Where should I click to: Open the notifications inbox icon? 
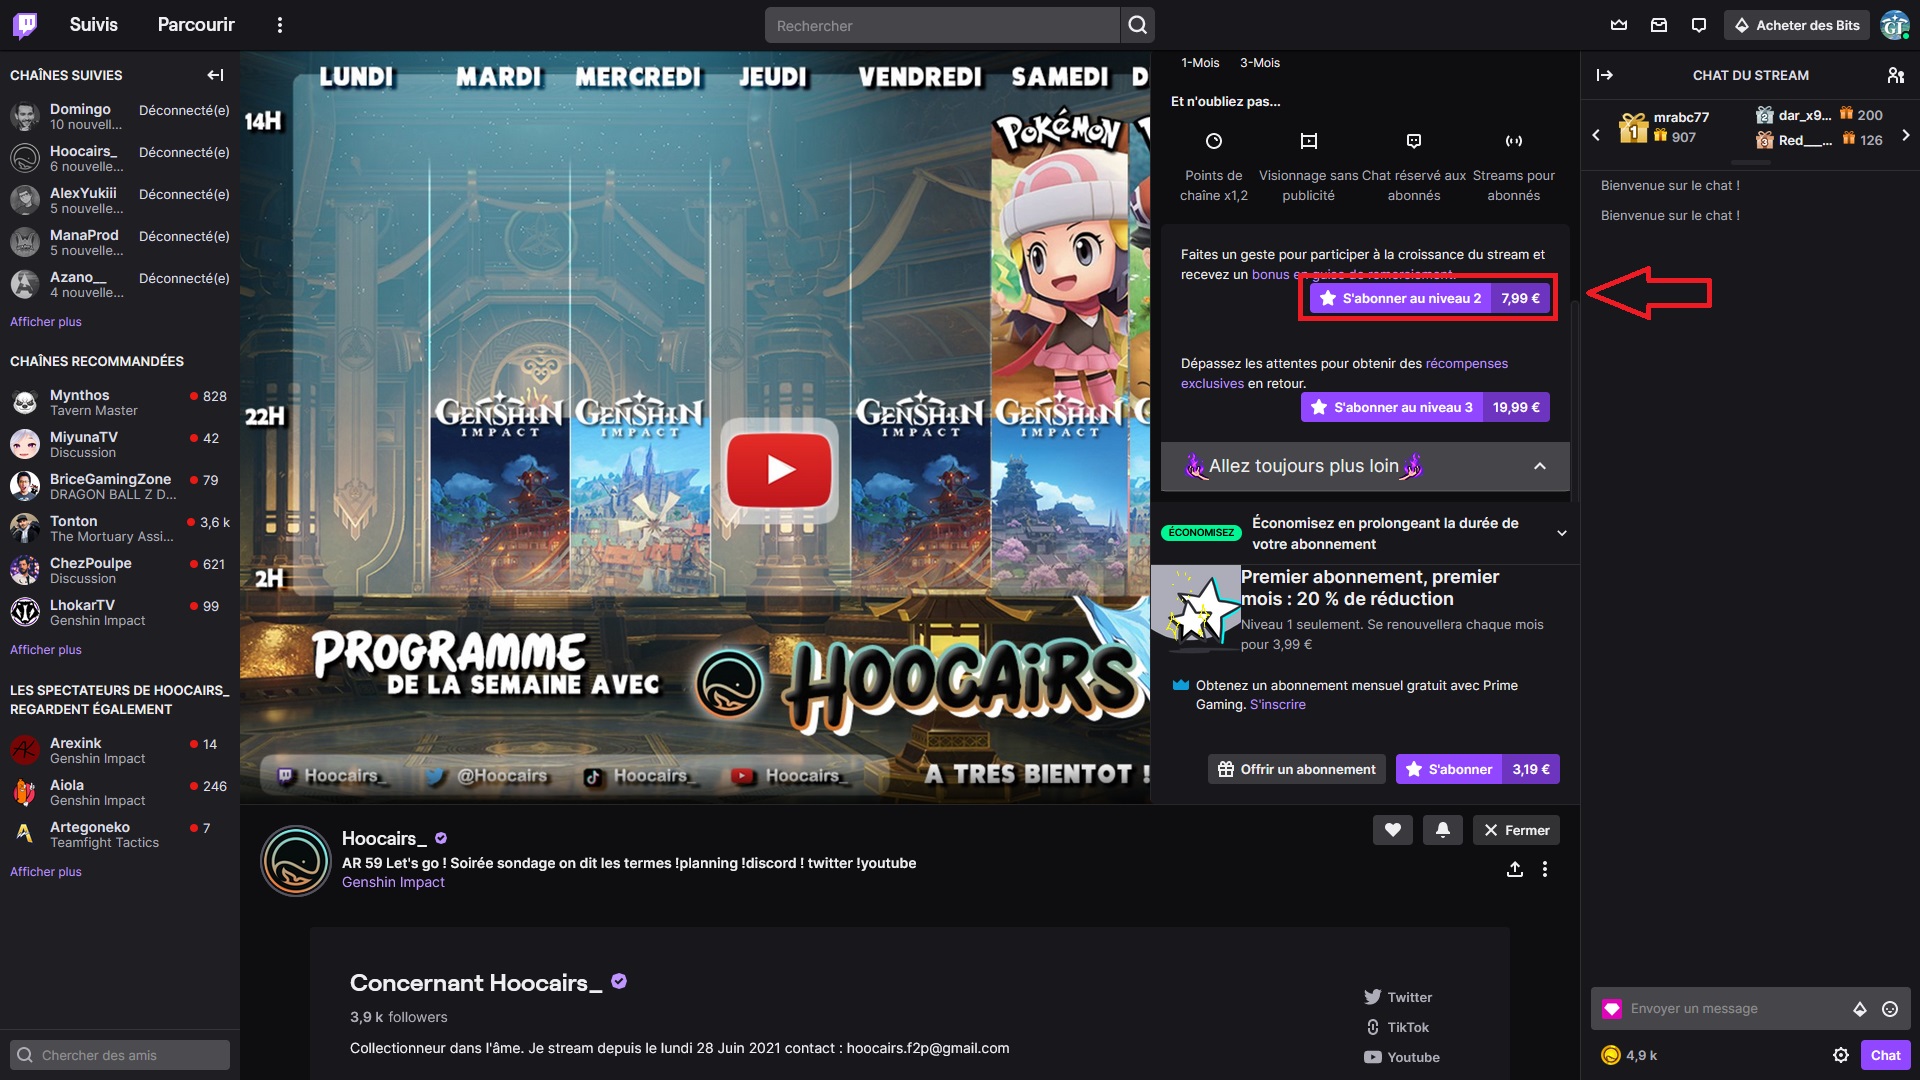1659,25
